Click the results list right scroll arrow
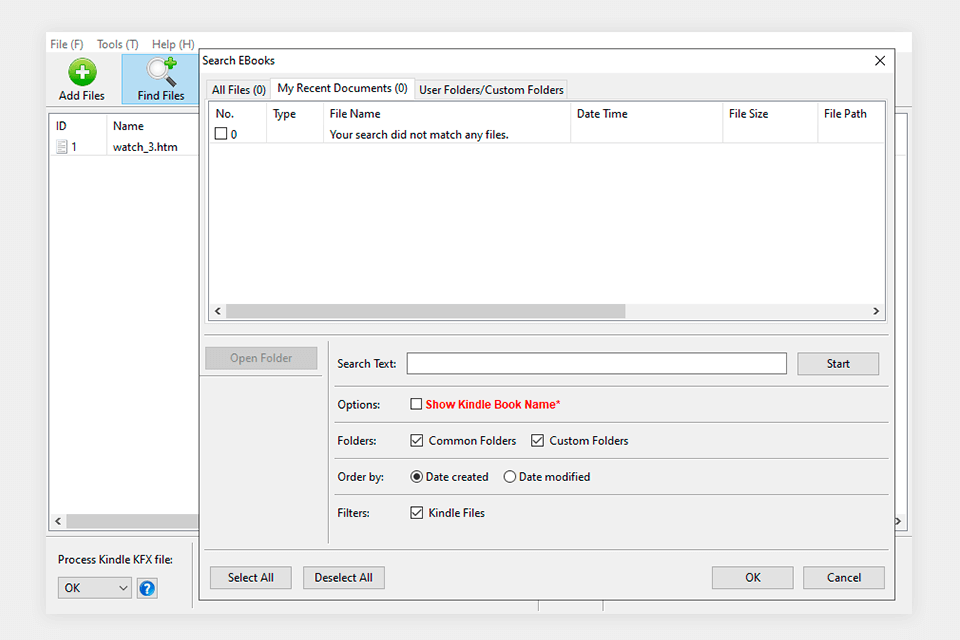 coord(876,311)
